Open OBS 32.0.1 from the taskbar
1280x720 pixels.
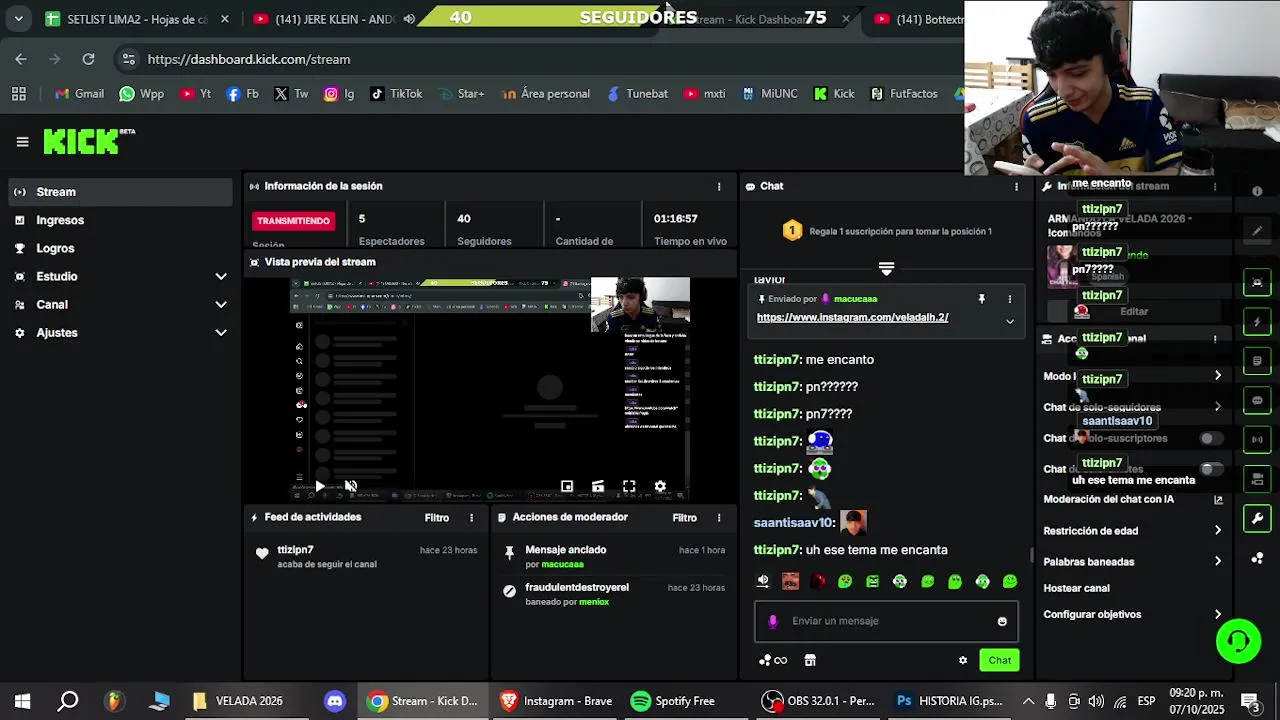point(818,701)
